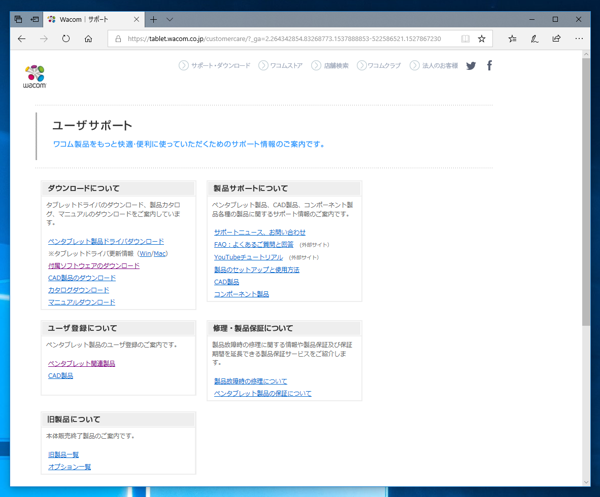
Task: Click the Wacom logo
Action: [x=35, y=77]
